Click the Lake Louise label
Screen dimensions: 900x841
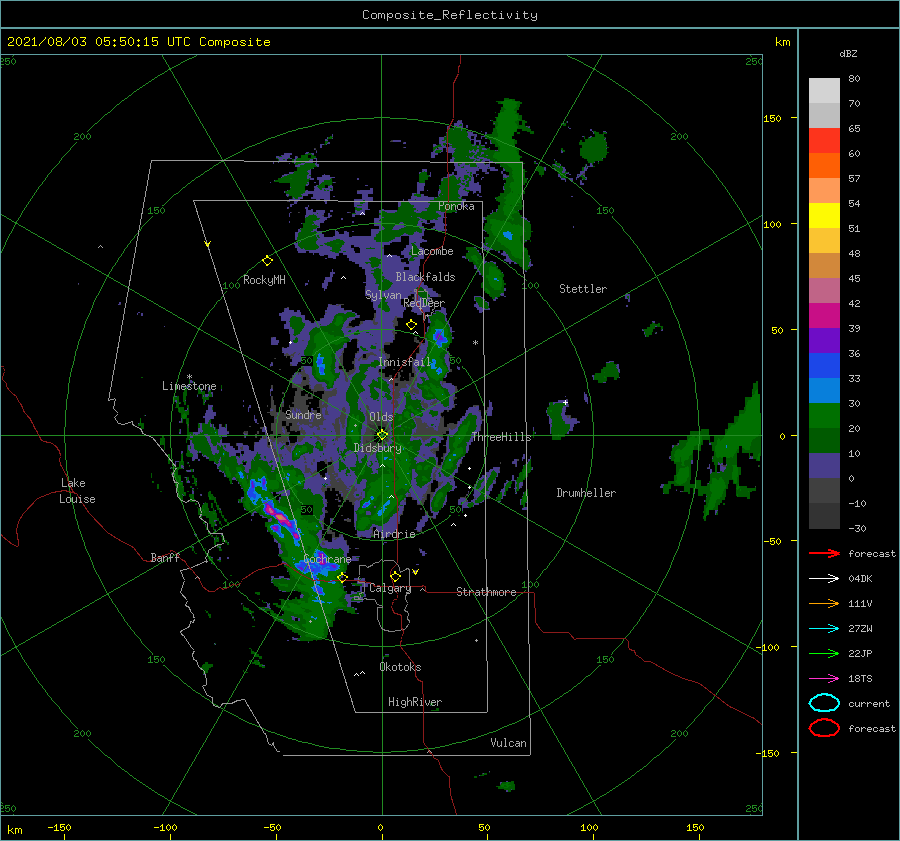click(x=77, y=491)
